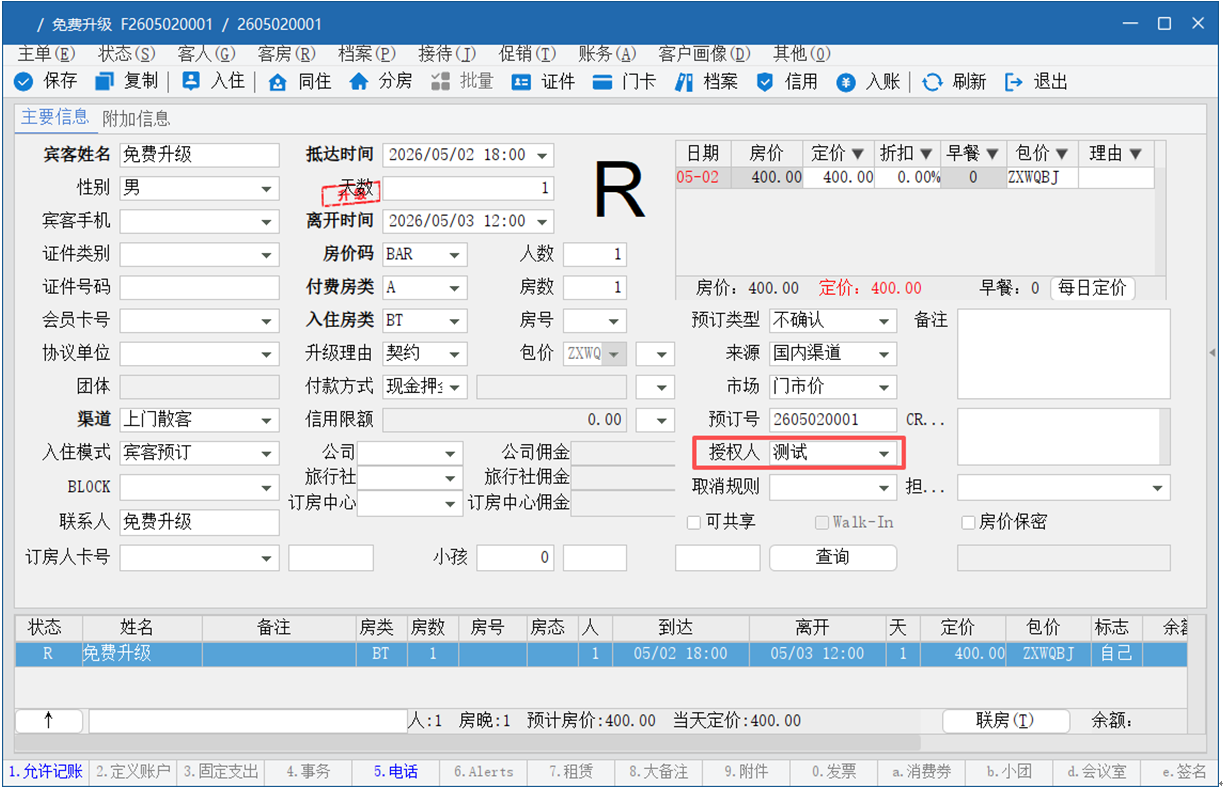1223x794 pixels.
Task: Expand the 付费房类 dropdown
Action: pyautogui.click(x=456, y=287)
